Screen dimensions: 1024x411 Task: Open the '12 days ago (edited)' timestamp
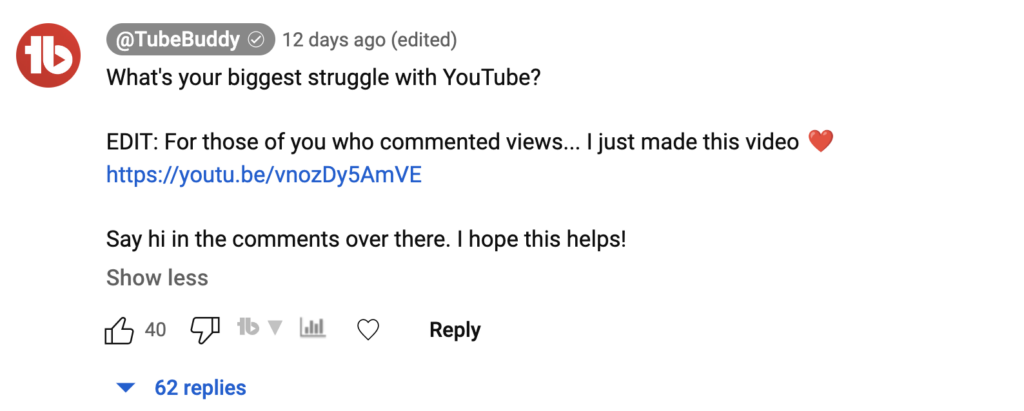click(369, 40)
